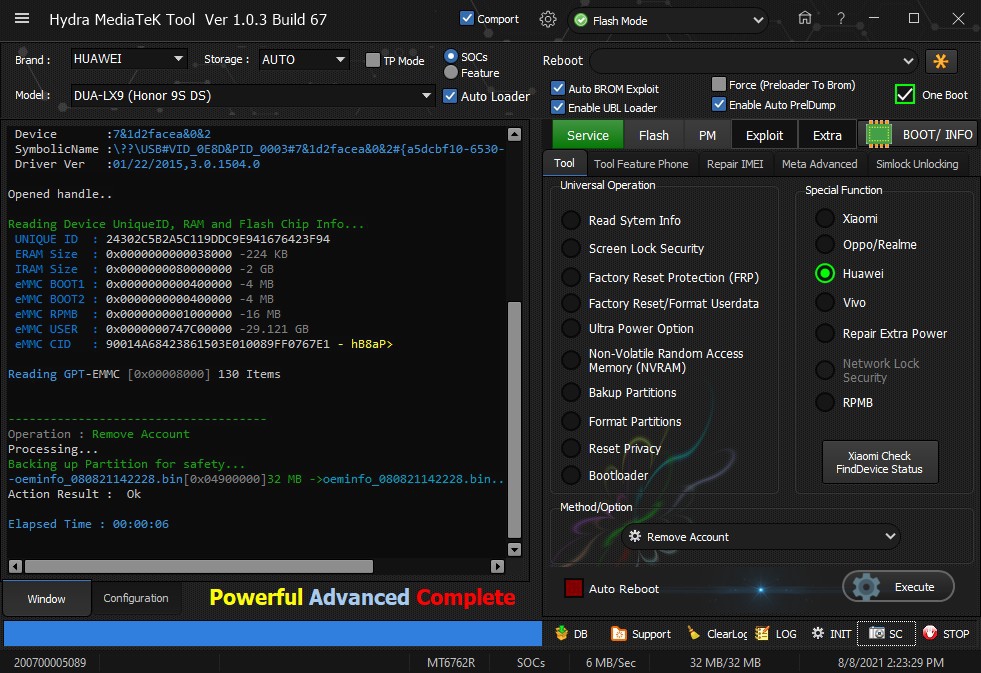This screenshot has height=673, width=981.
Task: Switch to the Flash tab
Action: [654, 135]
